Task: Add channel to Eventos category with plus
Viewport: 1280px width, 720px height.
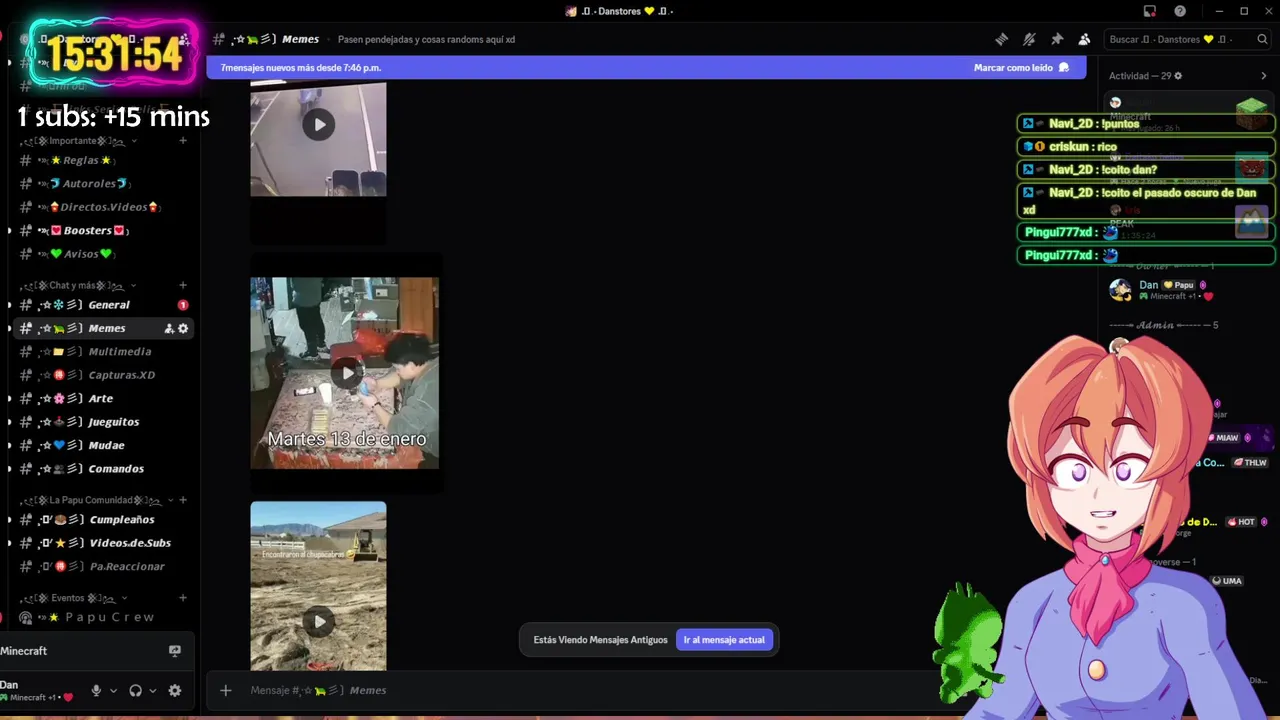Action: [183, 598]
